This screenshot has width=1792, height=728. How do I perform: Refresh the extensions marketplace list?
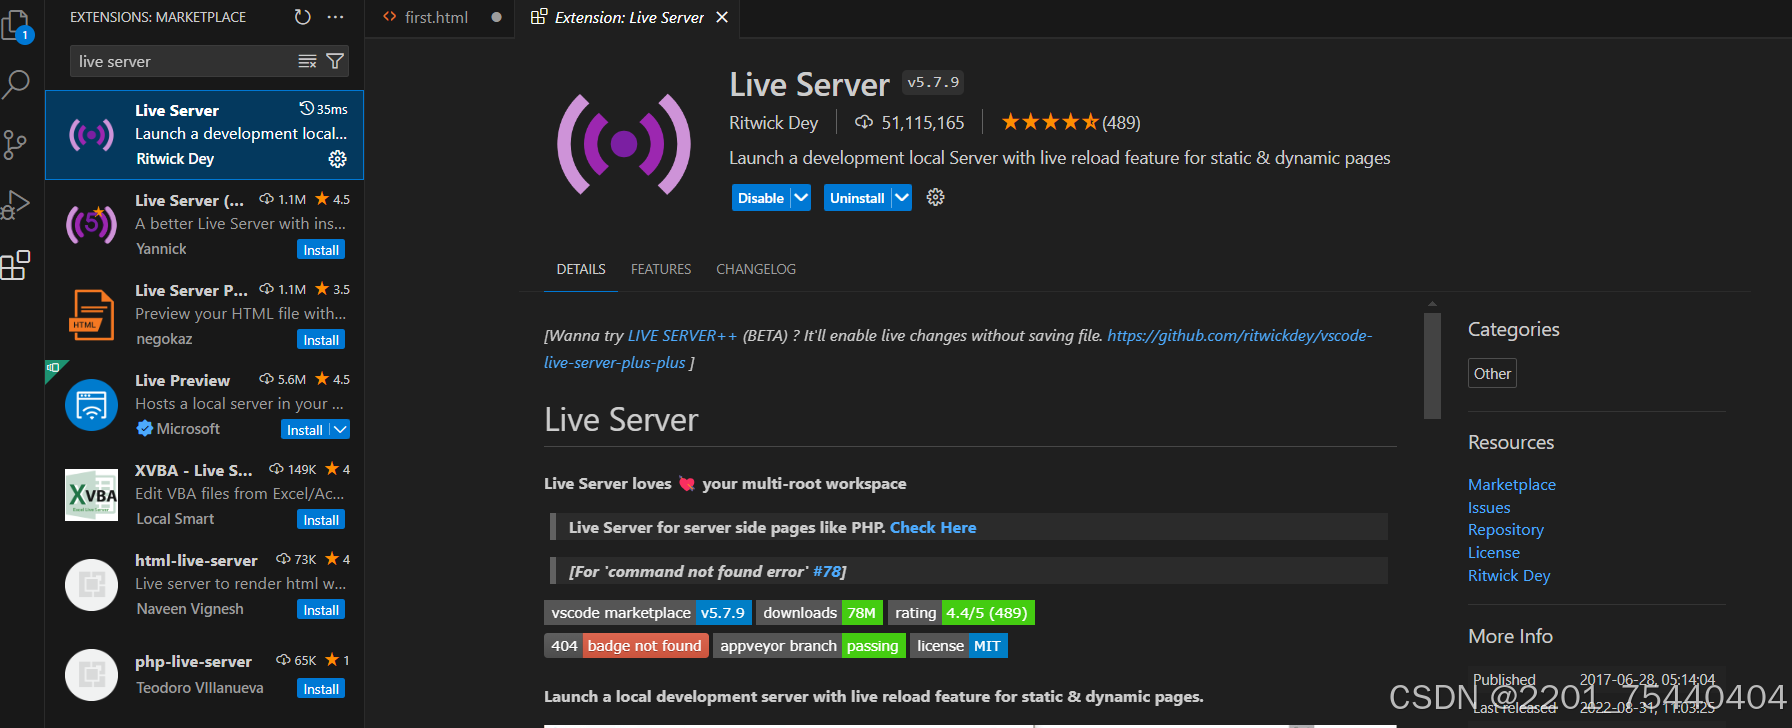302,17
